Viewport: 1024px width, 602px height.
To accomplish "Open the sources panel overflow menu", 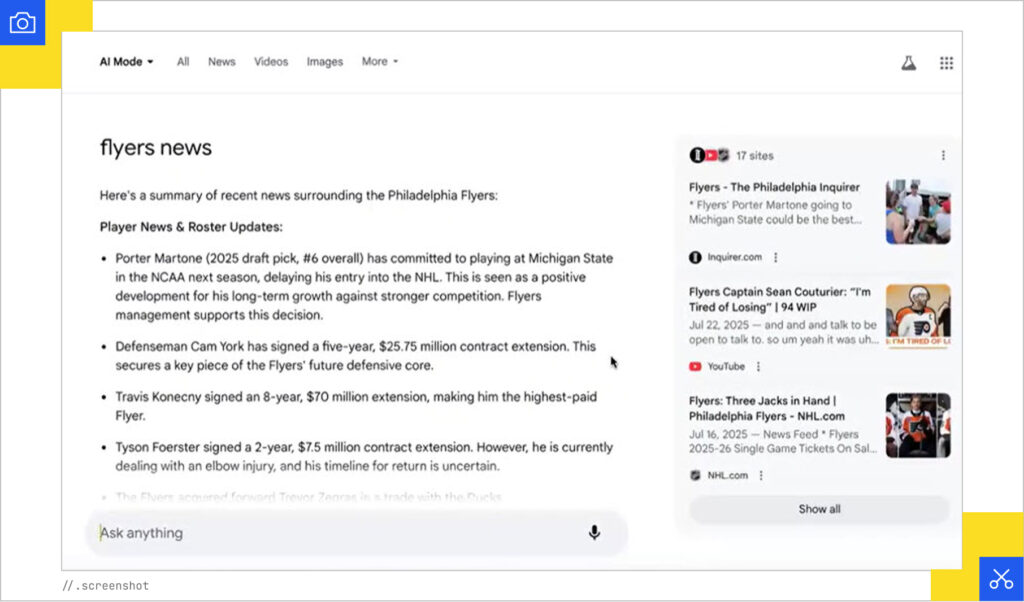I will pos(941,155).
